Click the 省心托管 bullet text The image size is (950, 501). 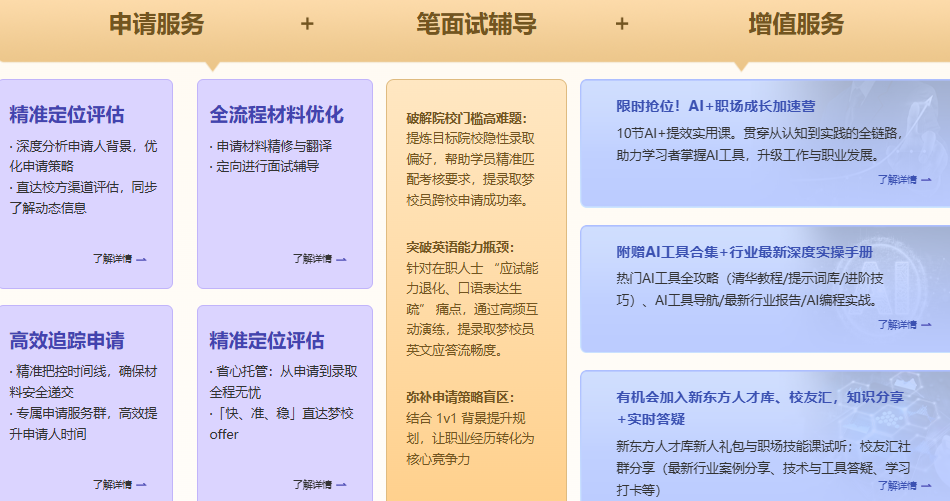tap(284, 382)
